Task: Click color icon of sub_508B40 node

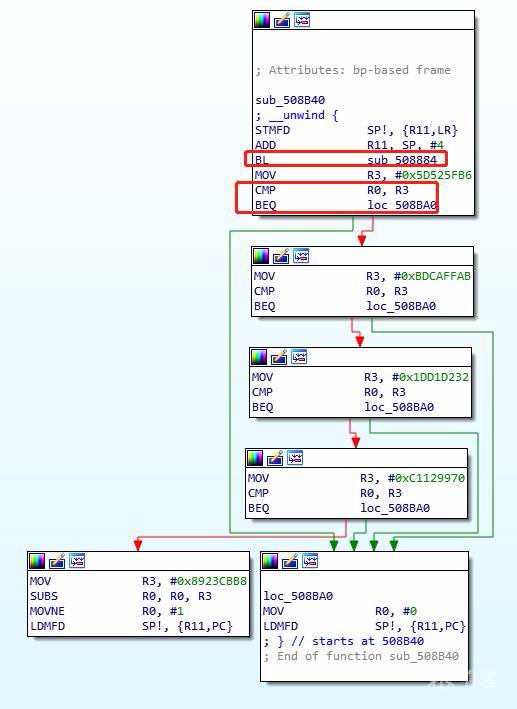Action: click(x=262, y=20)
